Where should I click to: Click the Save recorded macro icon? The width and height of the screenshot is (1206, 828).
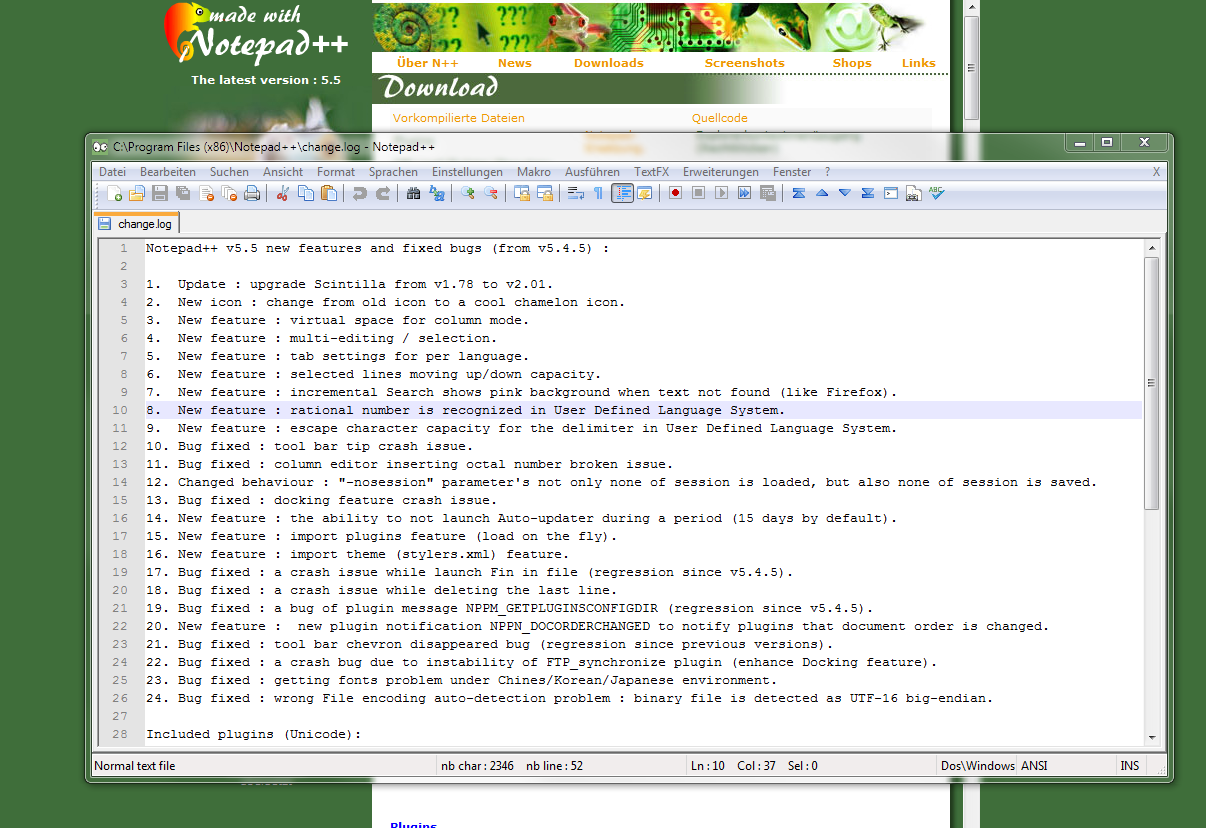point(767,193)
